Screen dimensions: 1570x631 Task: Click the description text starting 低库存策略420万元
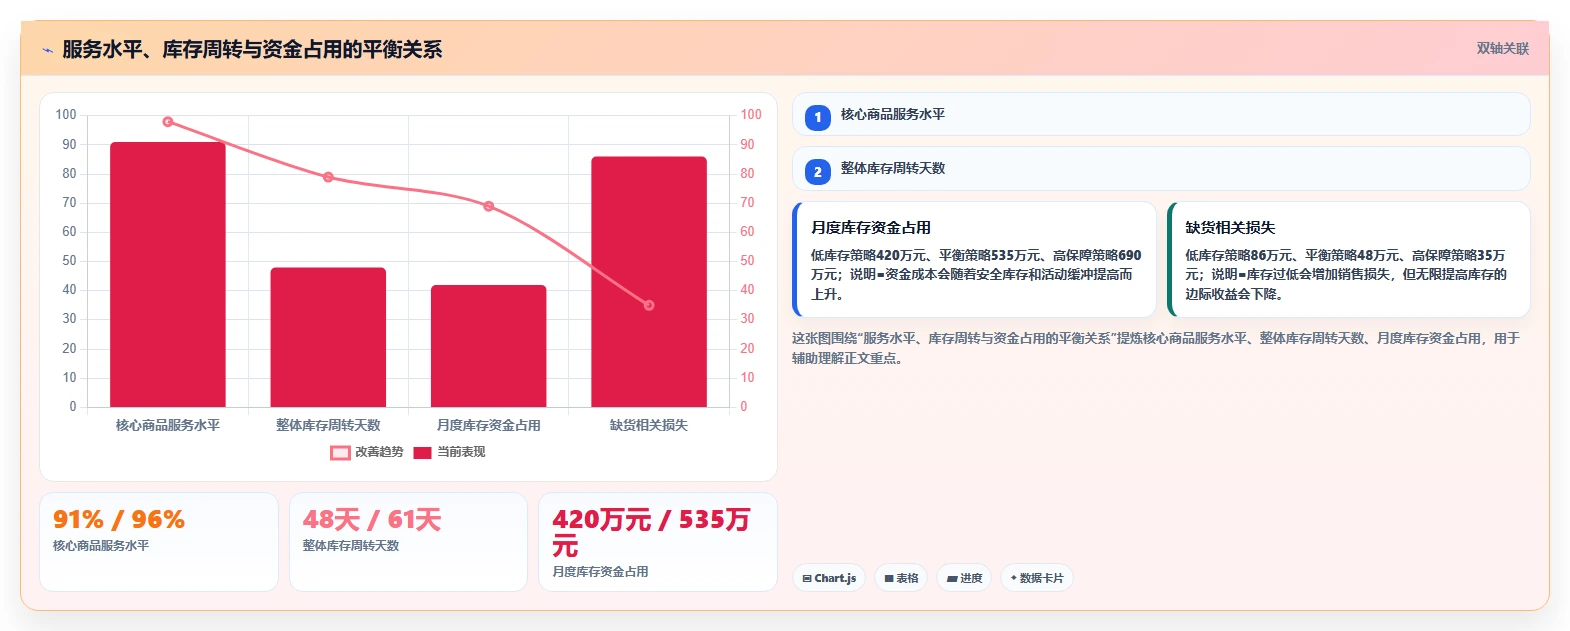976,275
